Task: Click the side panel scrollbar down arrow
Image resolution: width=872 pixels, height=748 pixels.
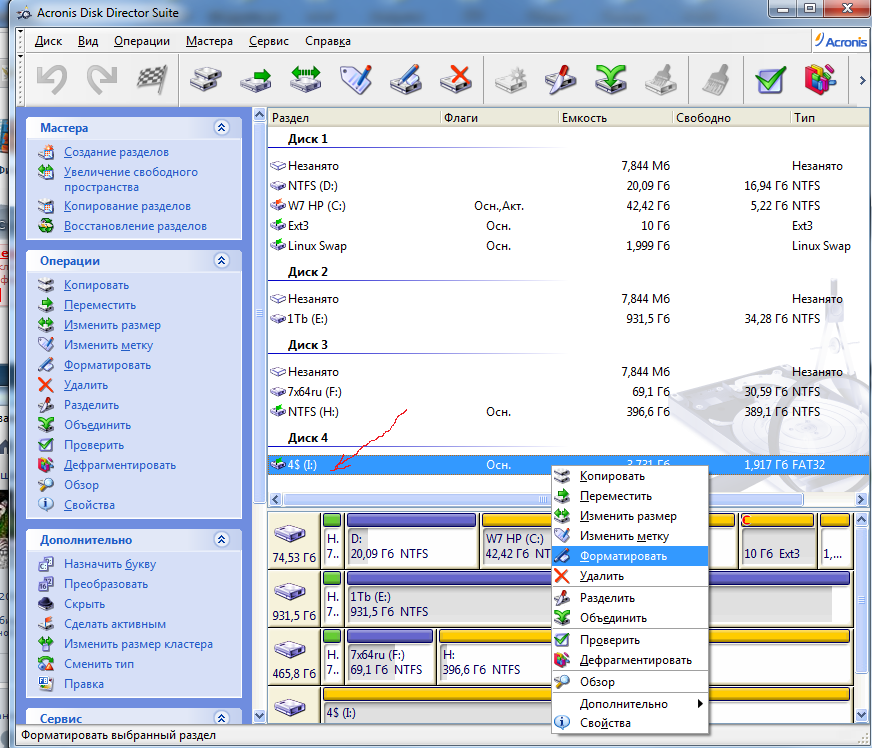Action: point(259,716)
